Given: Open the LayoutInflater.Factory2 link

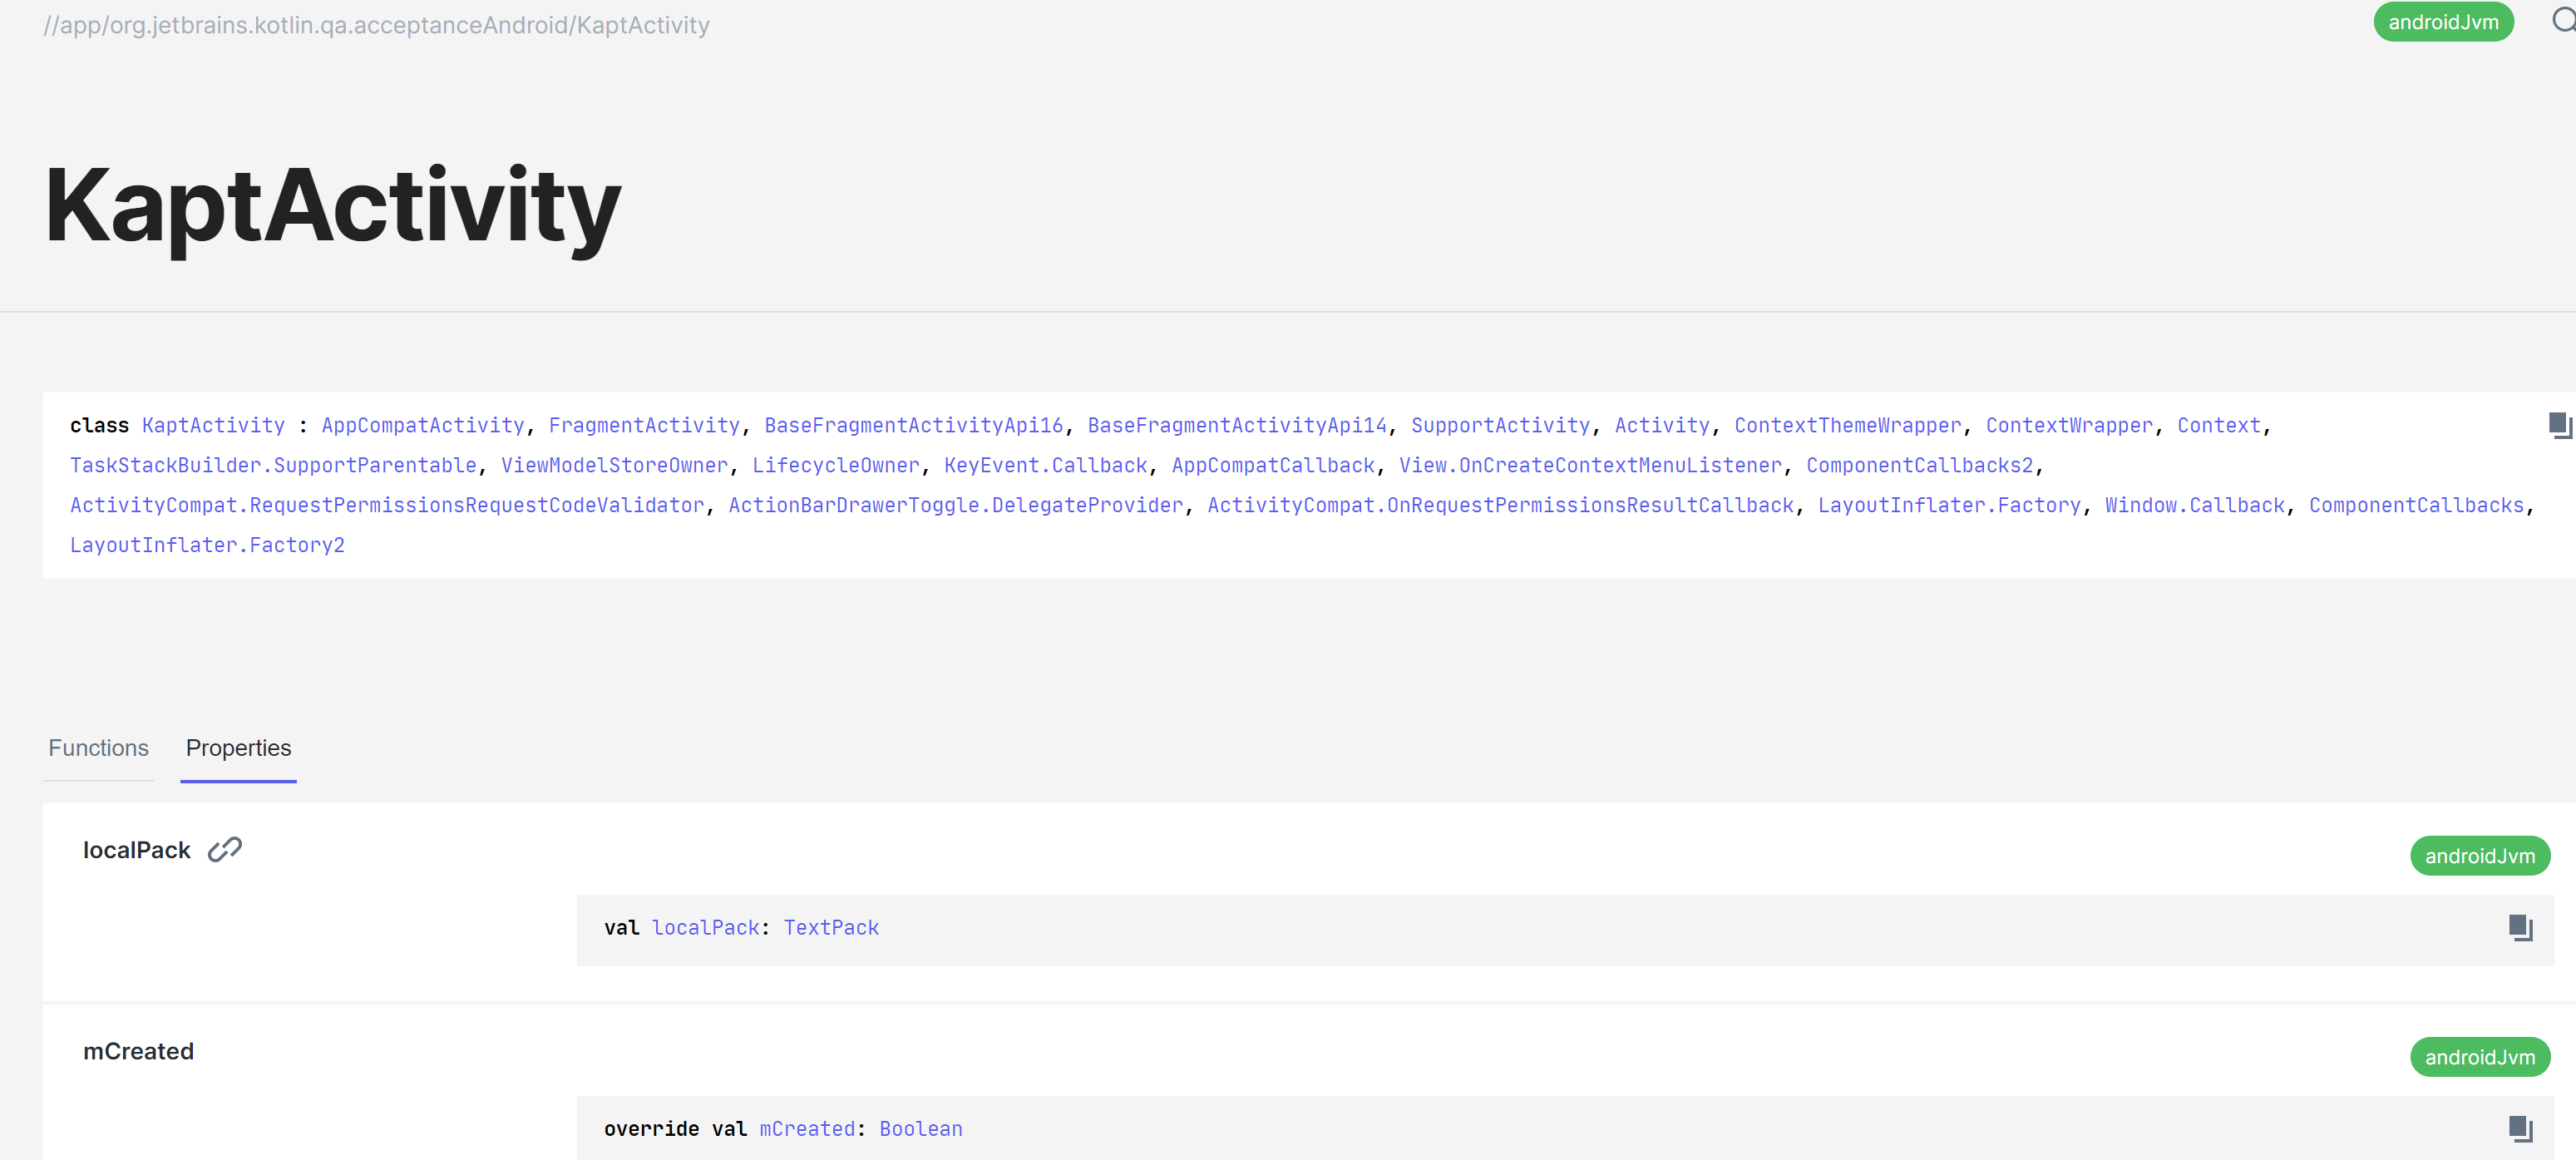Looking at the screenshot, I should click(207, 544).
